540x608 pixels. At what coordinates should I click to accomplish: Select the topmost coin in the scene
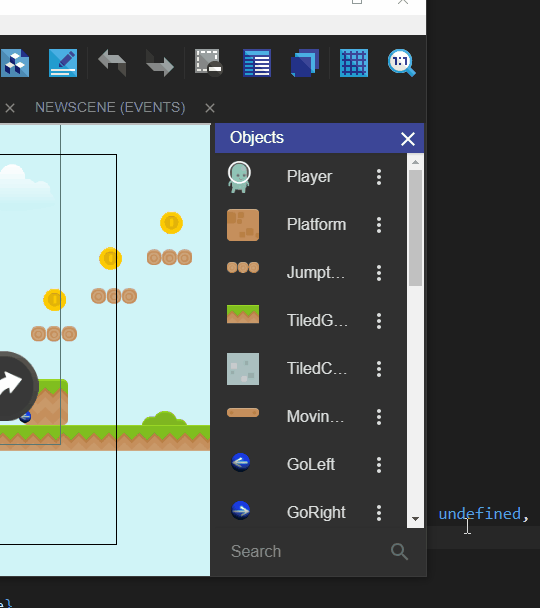pos(171,223)
